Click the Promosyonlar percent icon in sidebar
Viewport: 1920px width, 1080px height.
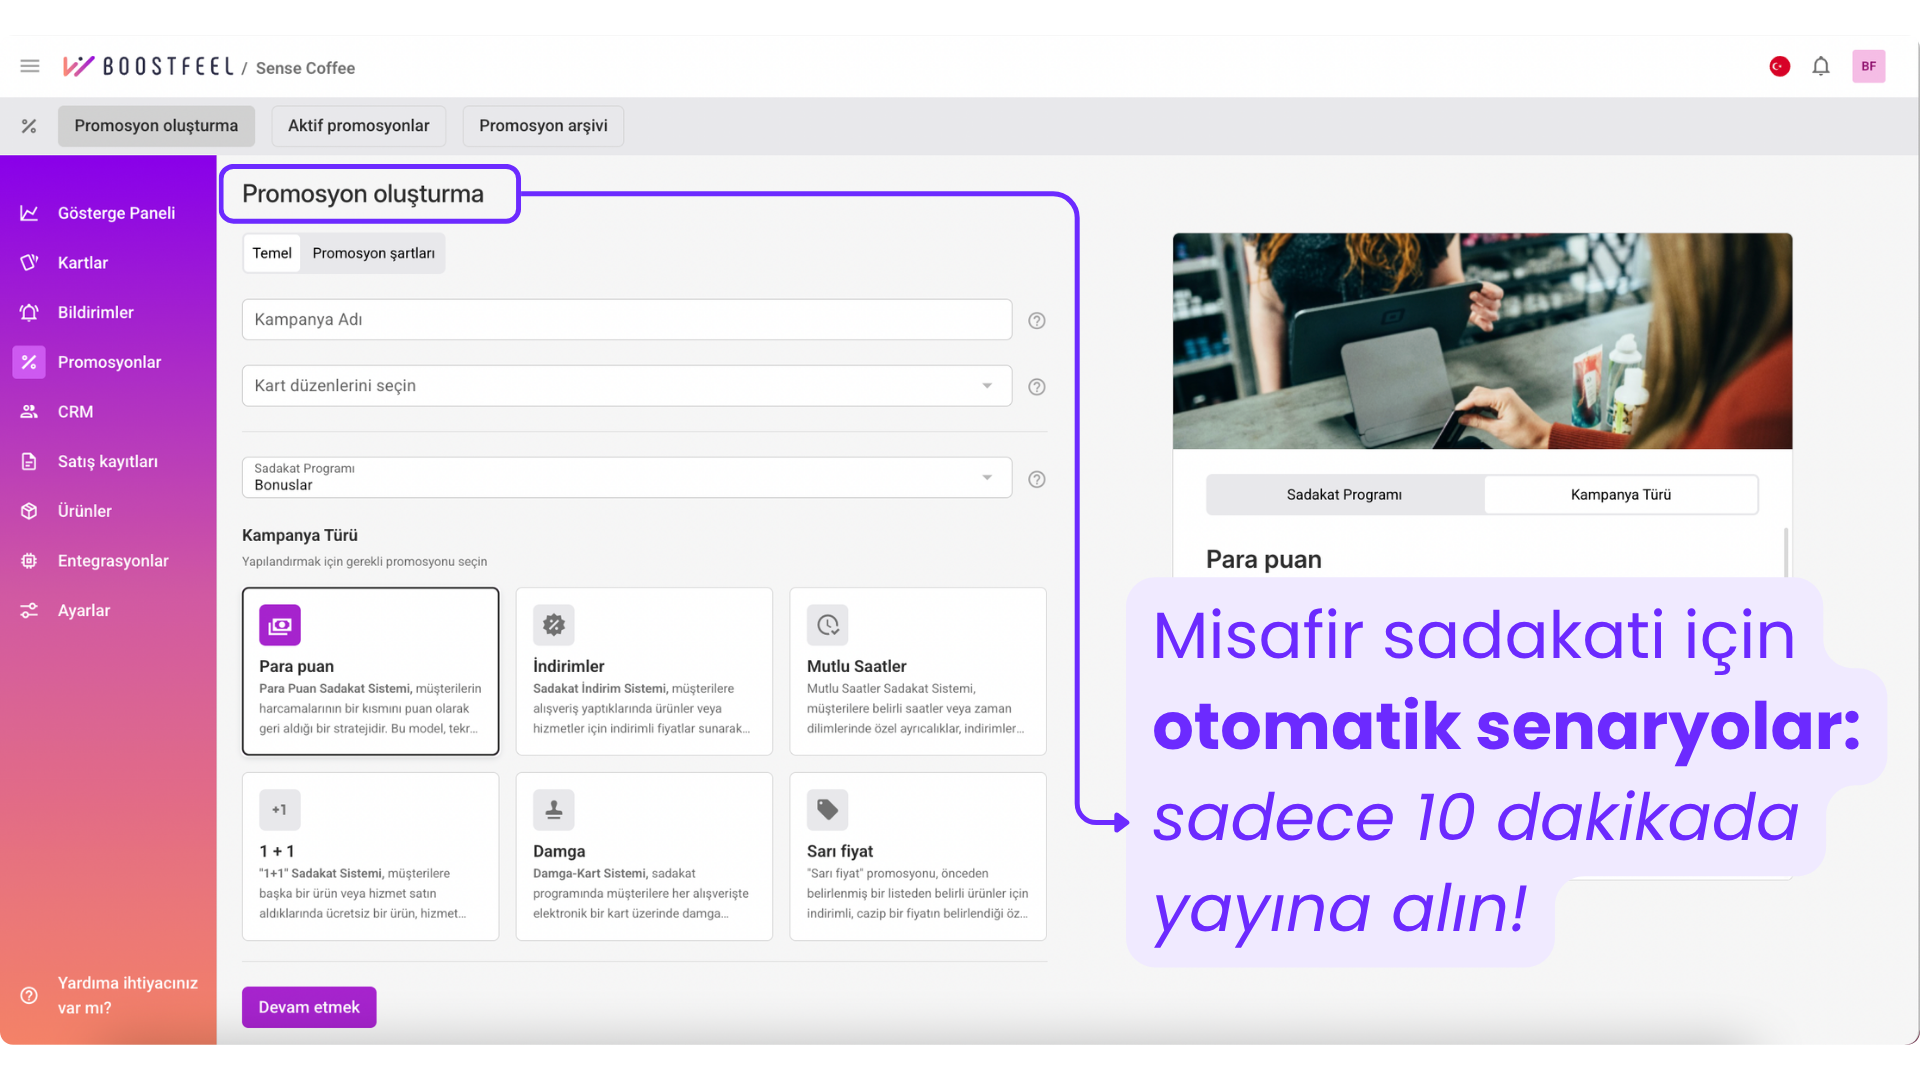[x=29, y=362]
